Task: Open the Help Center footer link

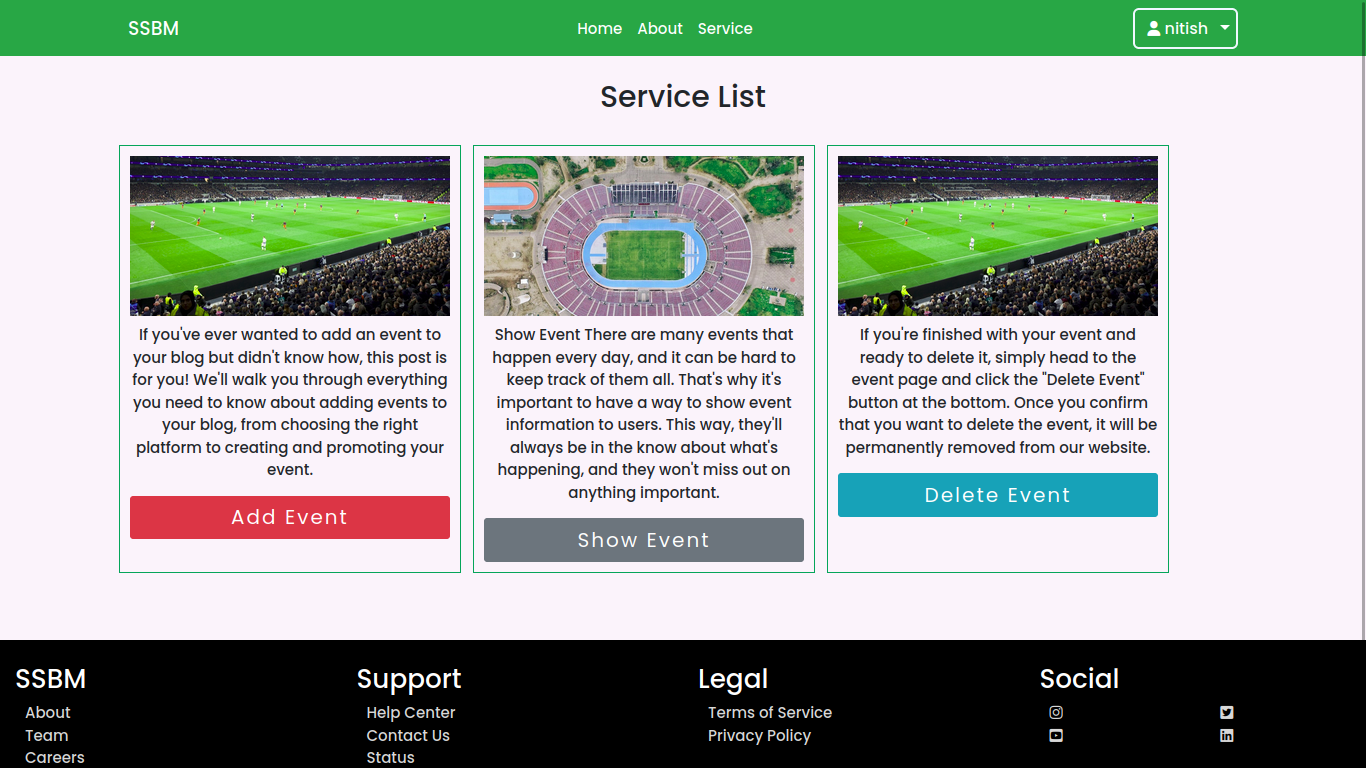Action: 410,713
